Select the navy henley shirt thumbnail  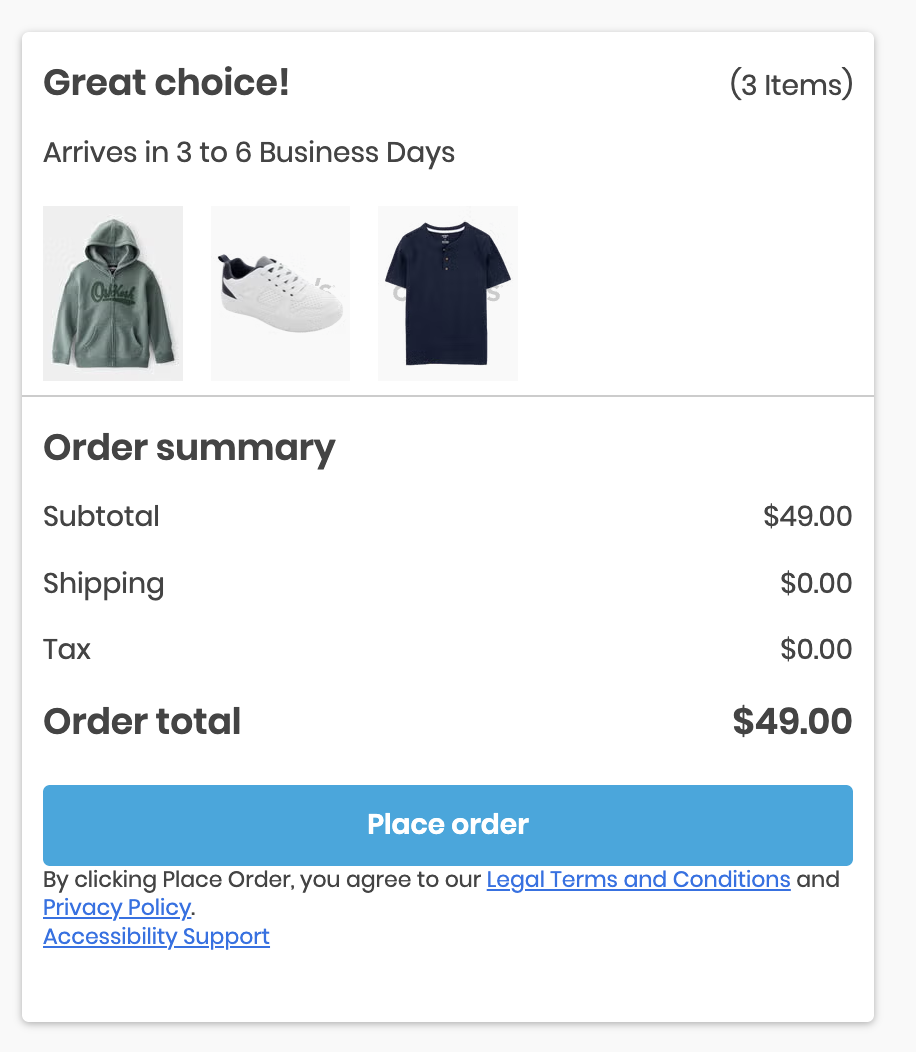pyautogui.click(x=447, y=293)
